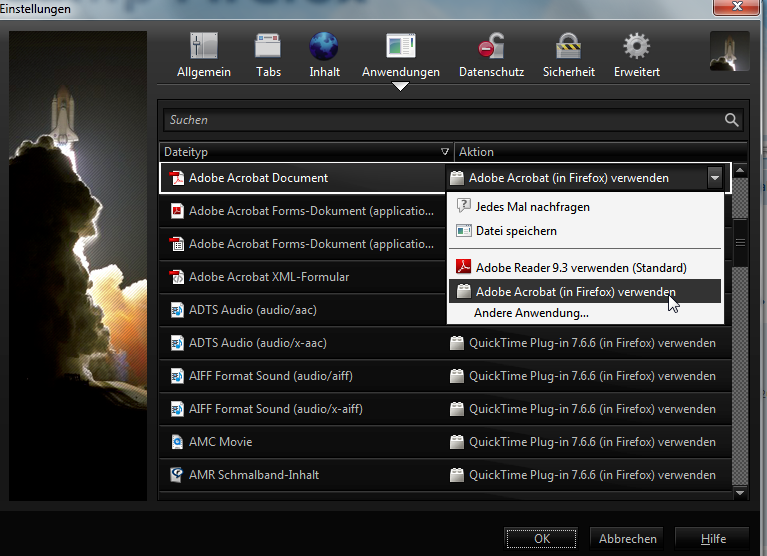The height and width of the screenshot is (556, 767).
Task: Choose 'Andere Anwendung...' entry
Action: tap(532, 313)
